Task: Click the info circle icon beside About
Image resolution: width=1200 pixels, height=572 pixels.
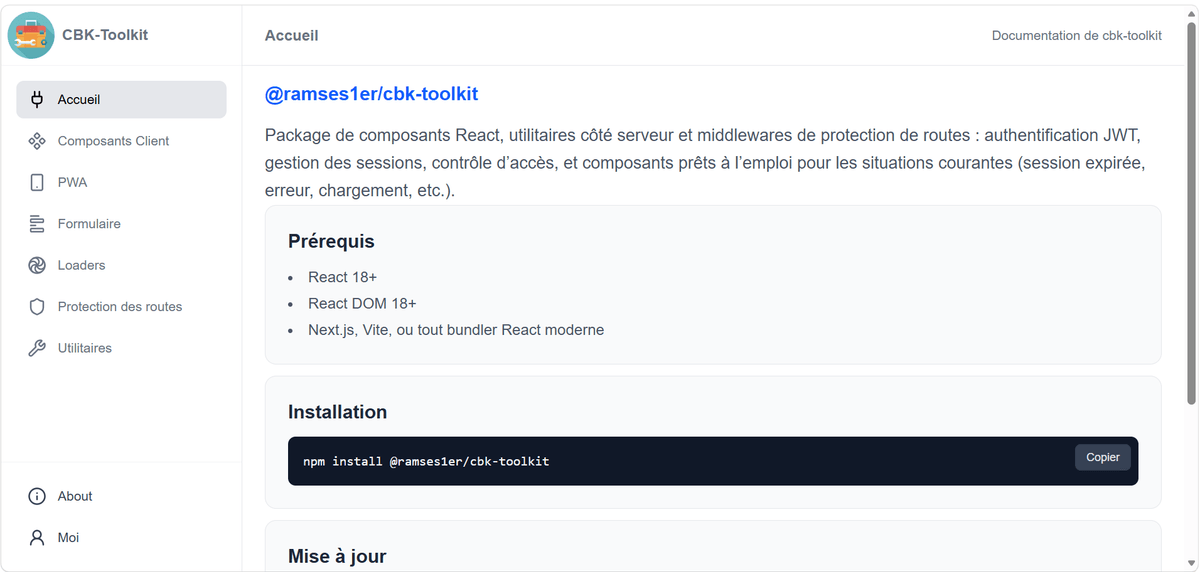Action: tap(37, 496)
